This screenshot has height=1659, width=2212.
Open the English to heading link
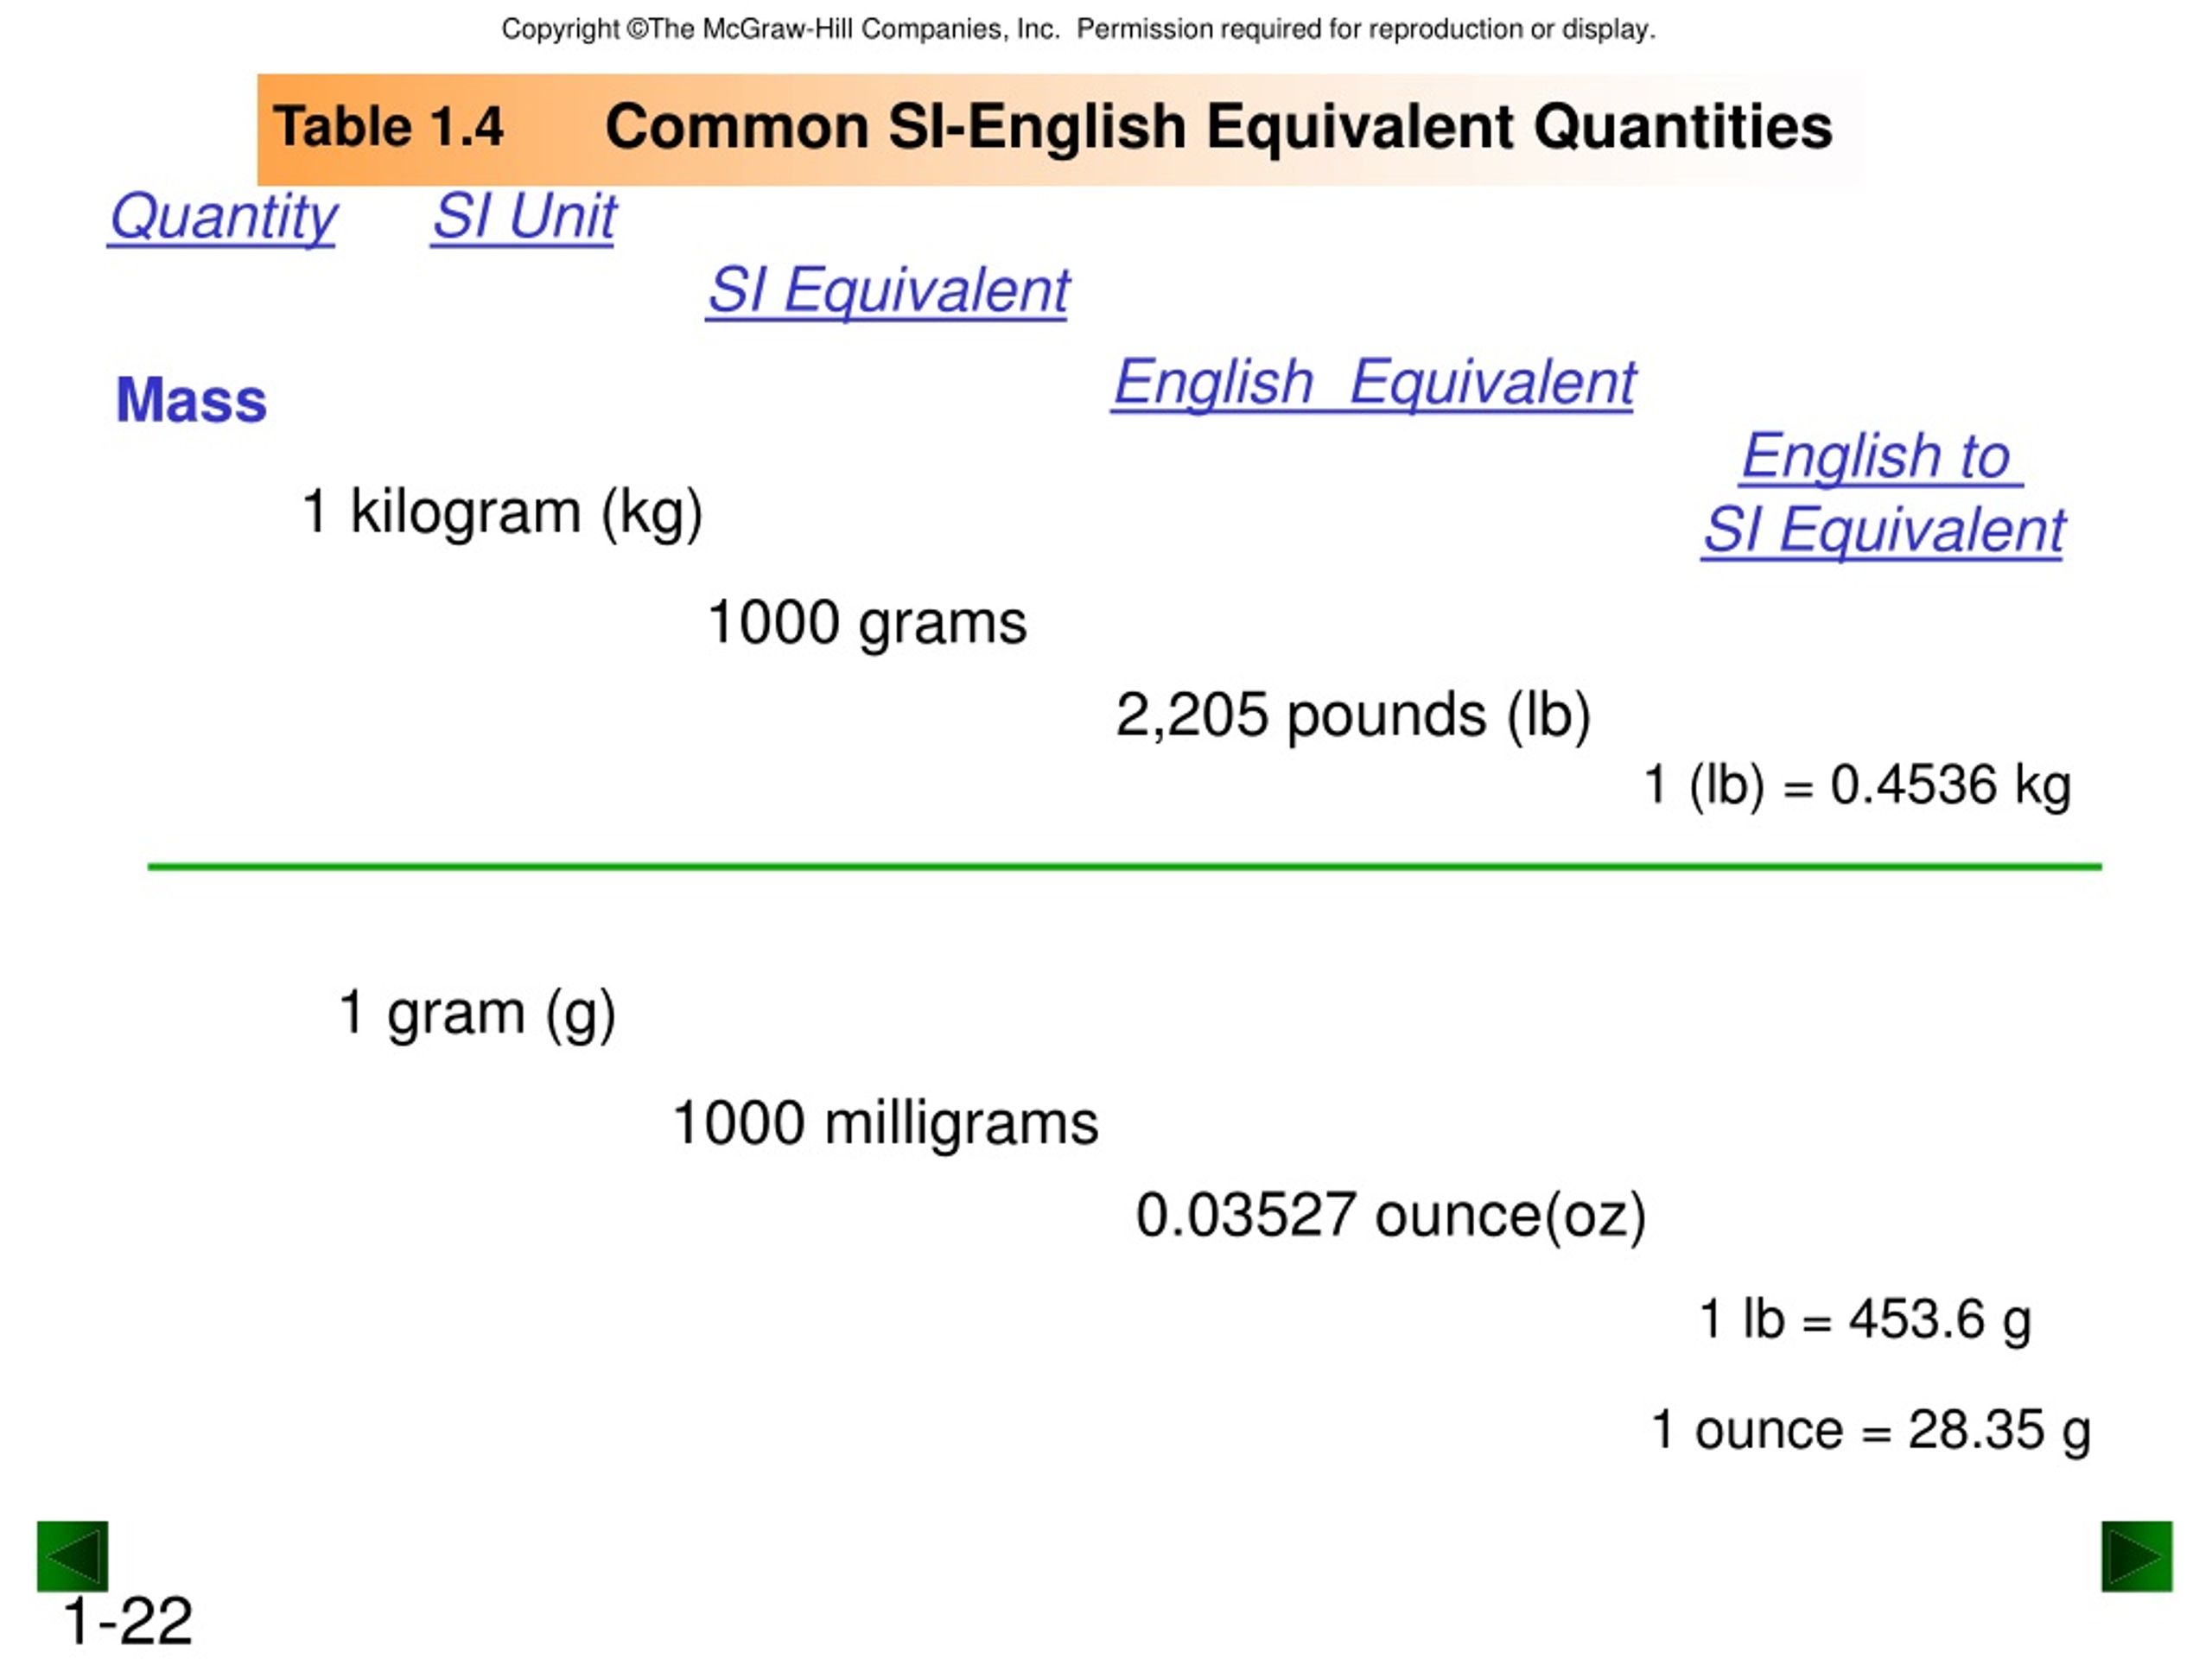pos(1880,457)
